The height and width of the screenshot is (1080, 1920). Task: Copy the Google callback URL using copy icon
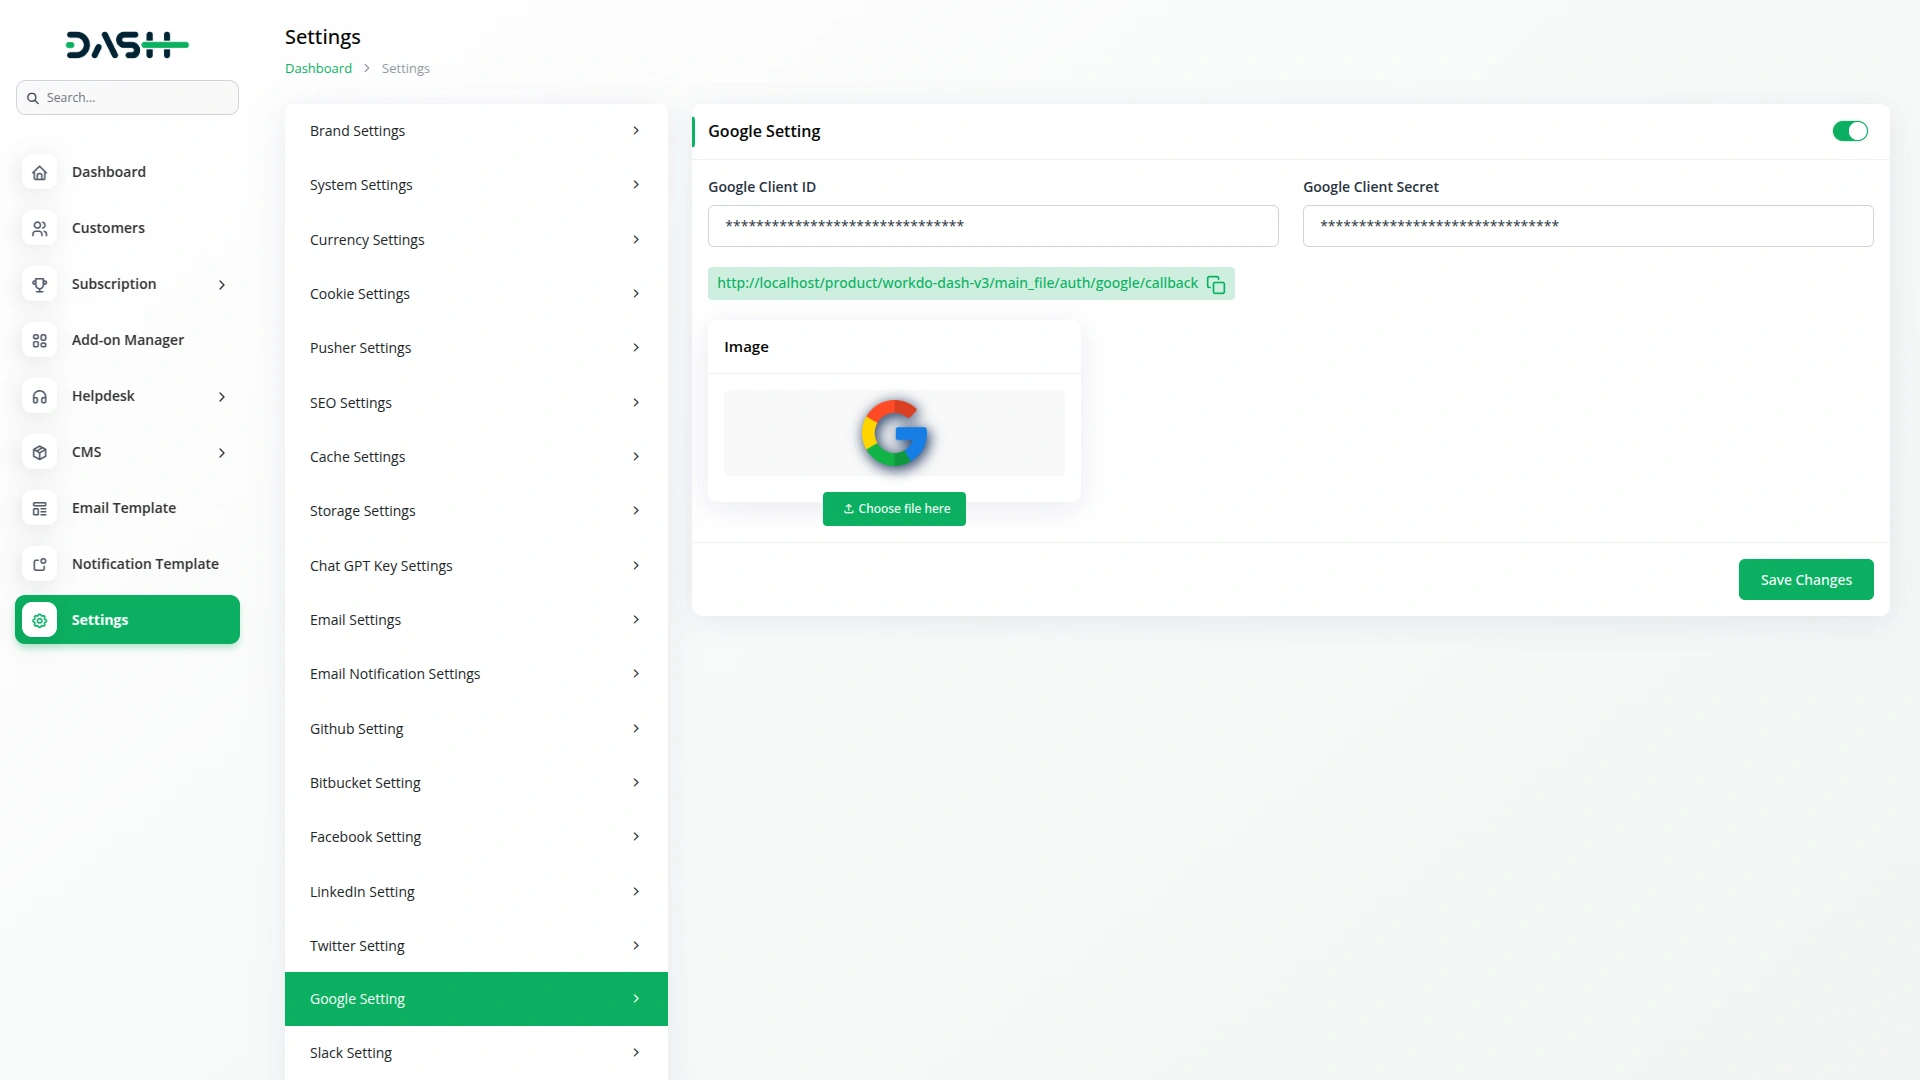click(x=1215, y=285)
